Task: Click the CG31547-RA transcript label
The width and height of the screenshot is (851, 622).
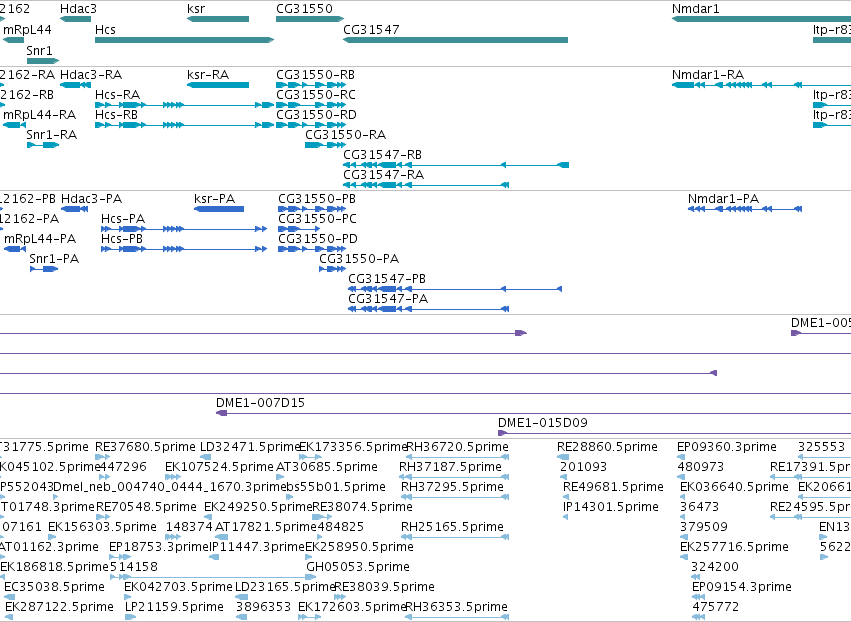Action: (x=383, y=175)
